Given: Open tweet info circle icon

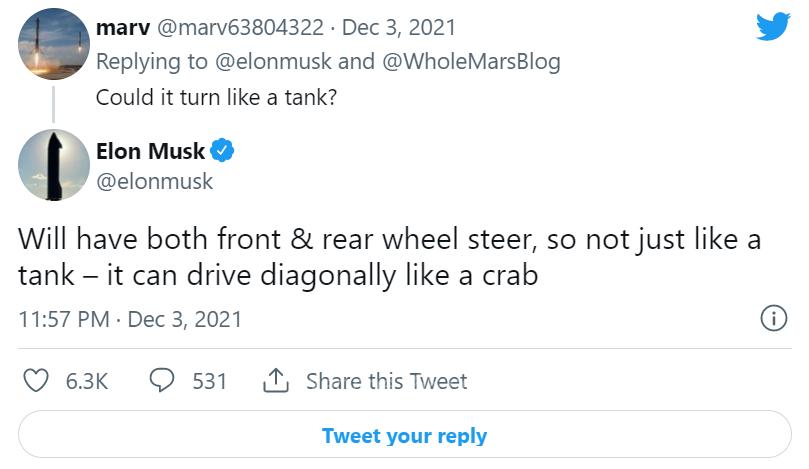Looking at the screenshot, I should 772,320.
